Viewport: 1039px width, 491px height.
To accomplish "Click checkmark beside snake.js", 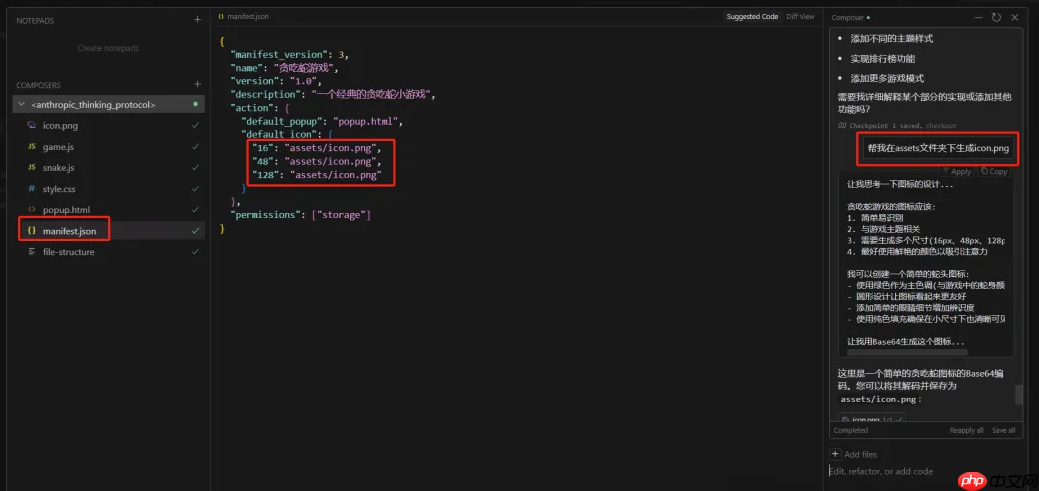I will point(195,168).
